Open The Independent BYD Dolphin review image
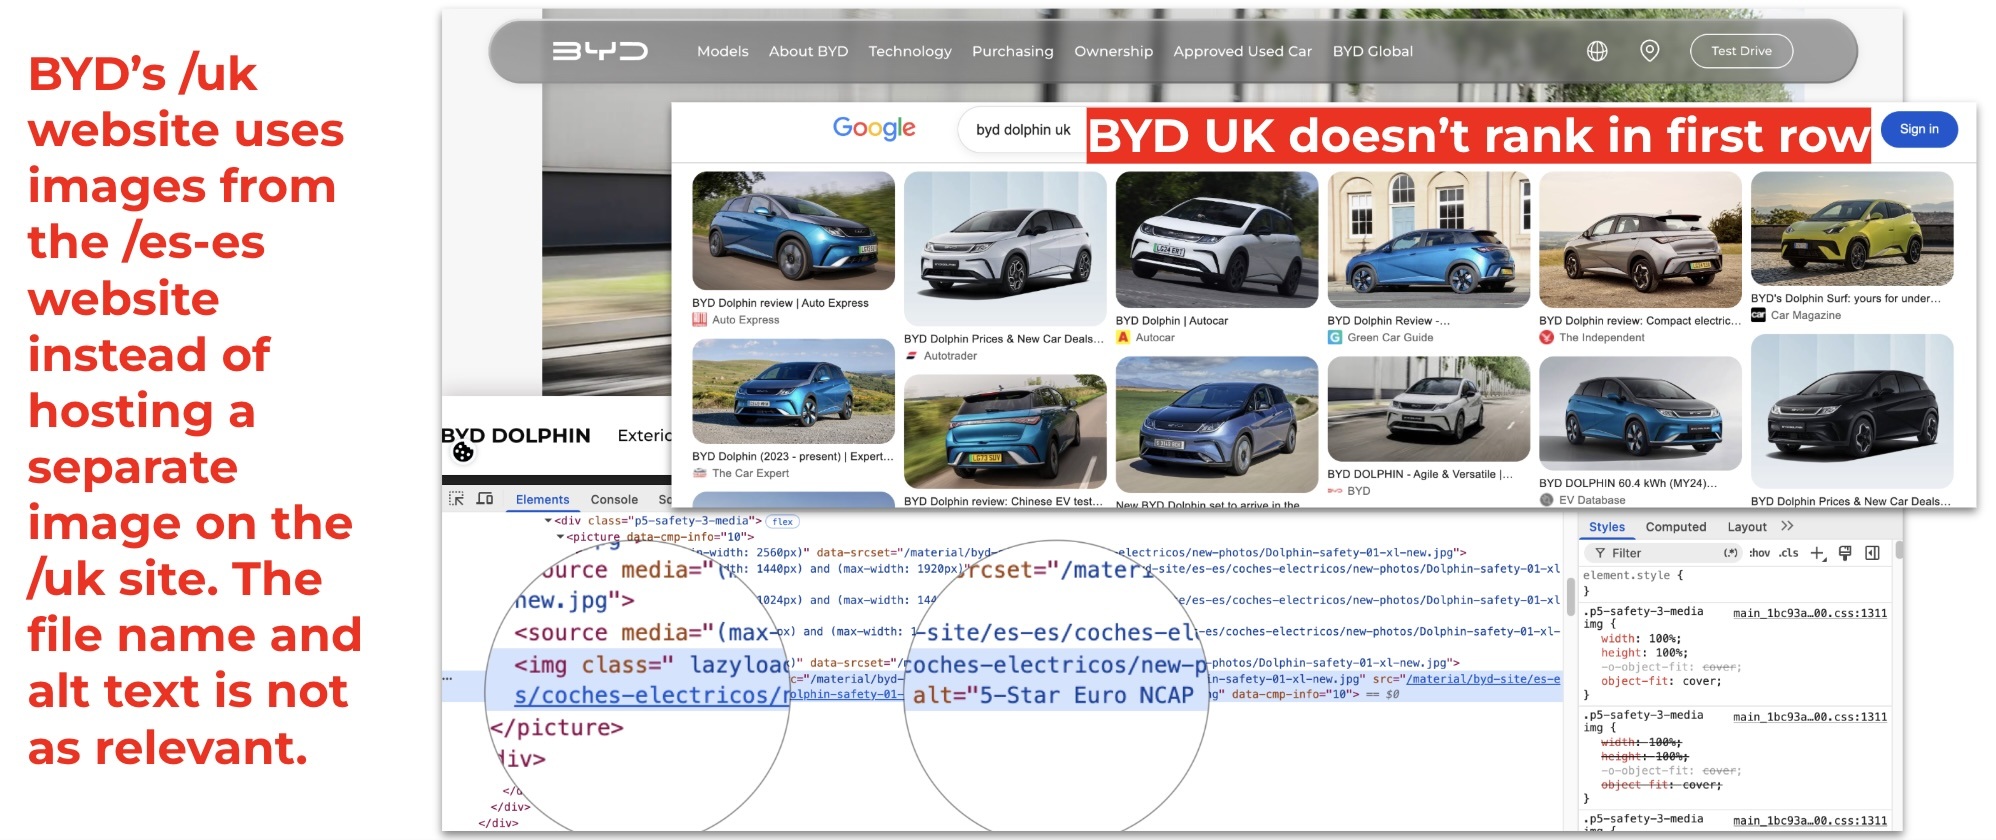The image size is (1996, 840). click(1640, 239)
